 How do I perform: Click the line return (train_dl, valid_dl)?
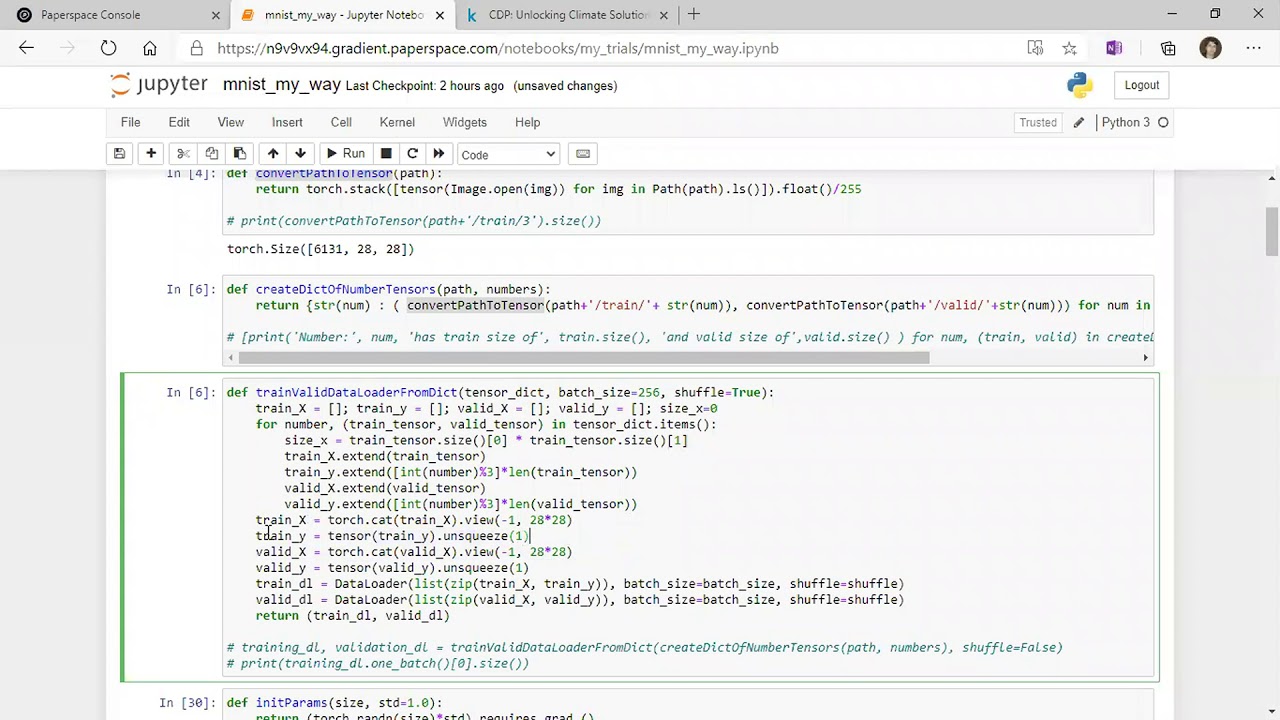click(353, 616)
